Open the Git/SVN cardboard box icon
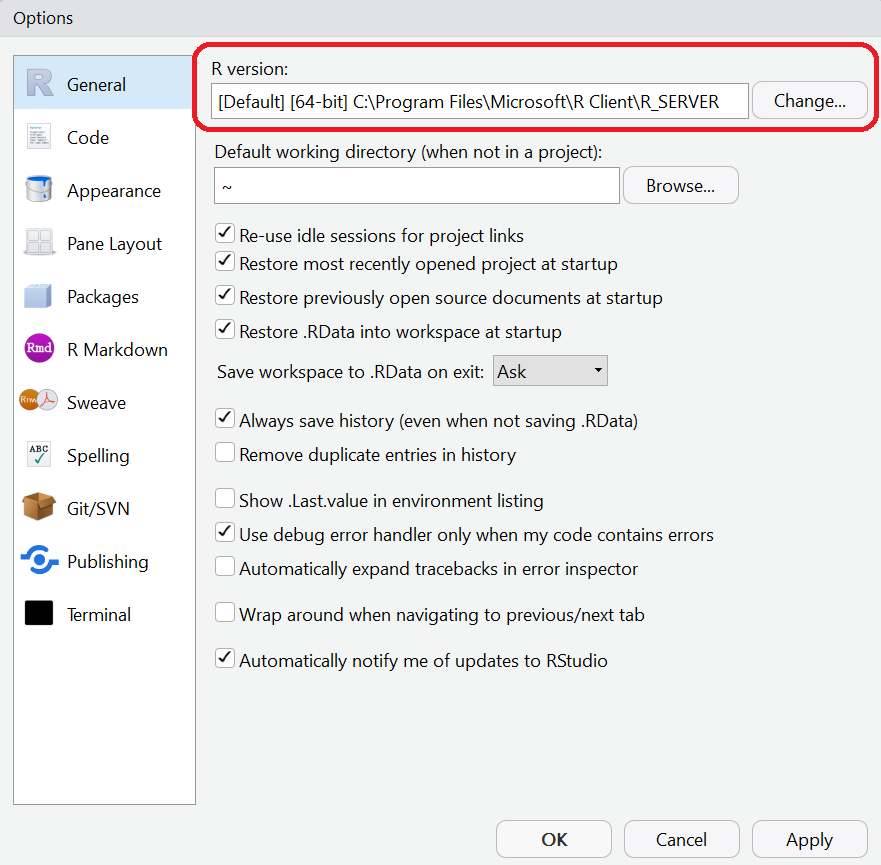The width and height of the screenshot is (881, 865). (x=38, y=507)
